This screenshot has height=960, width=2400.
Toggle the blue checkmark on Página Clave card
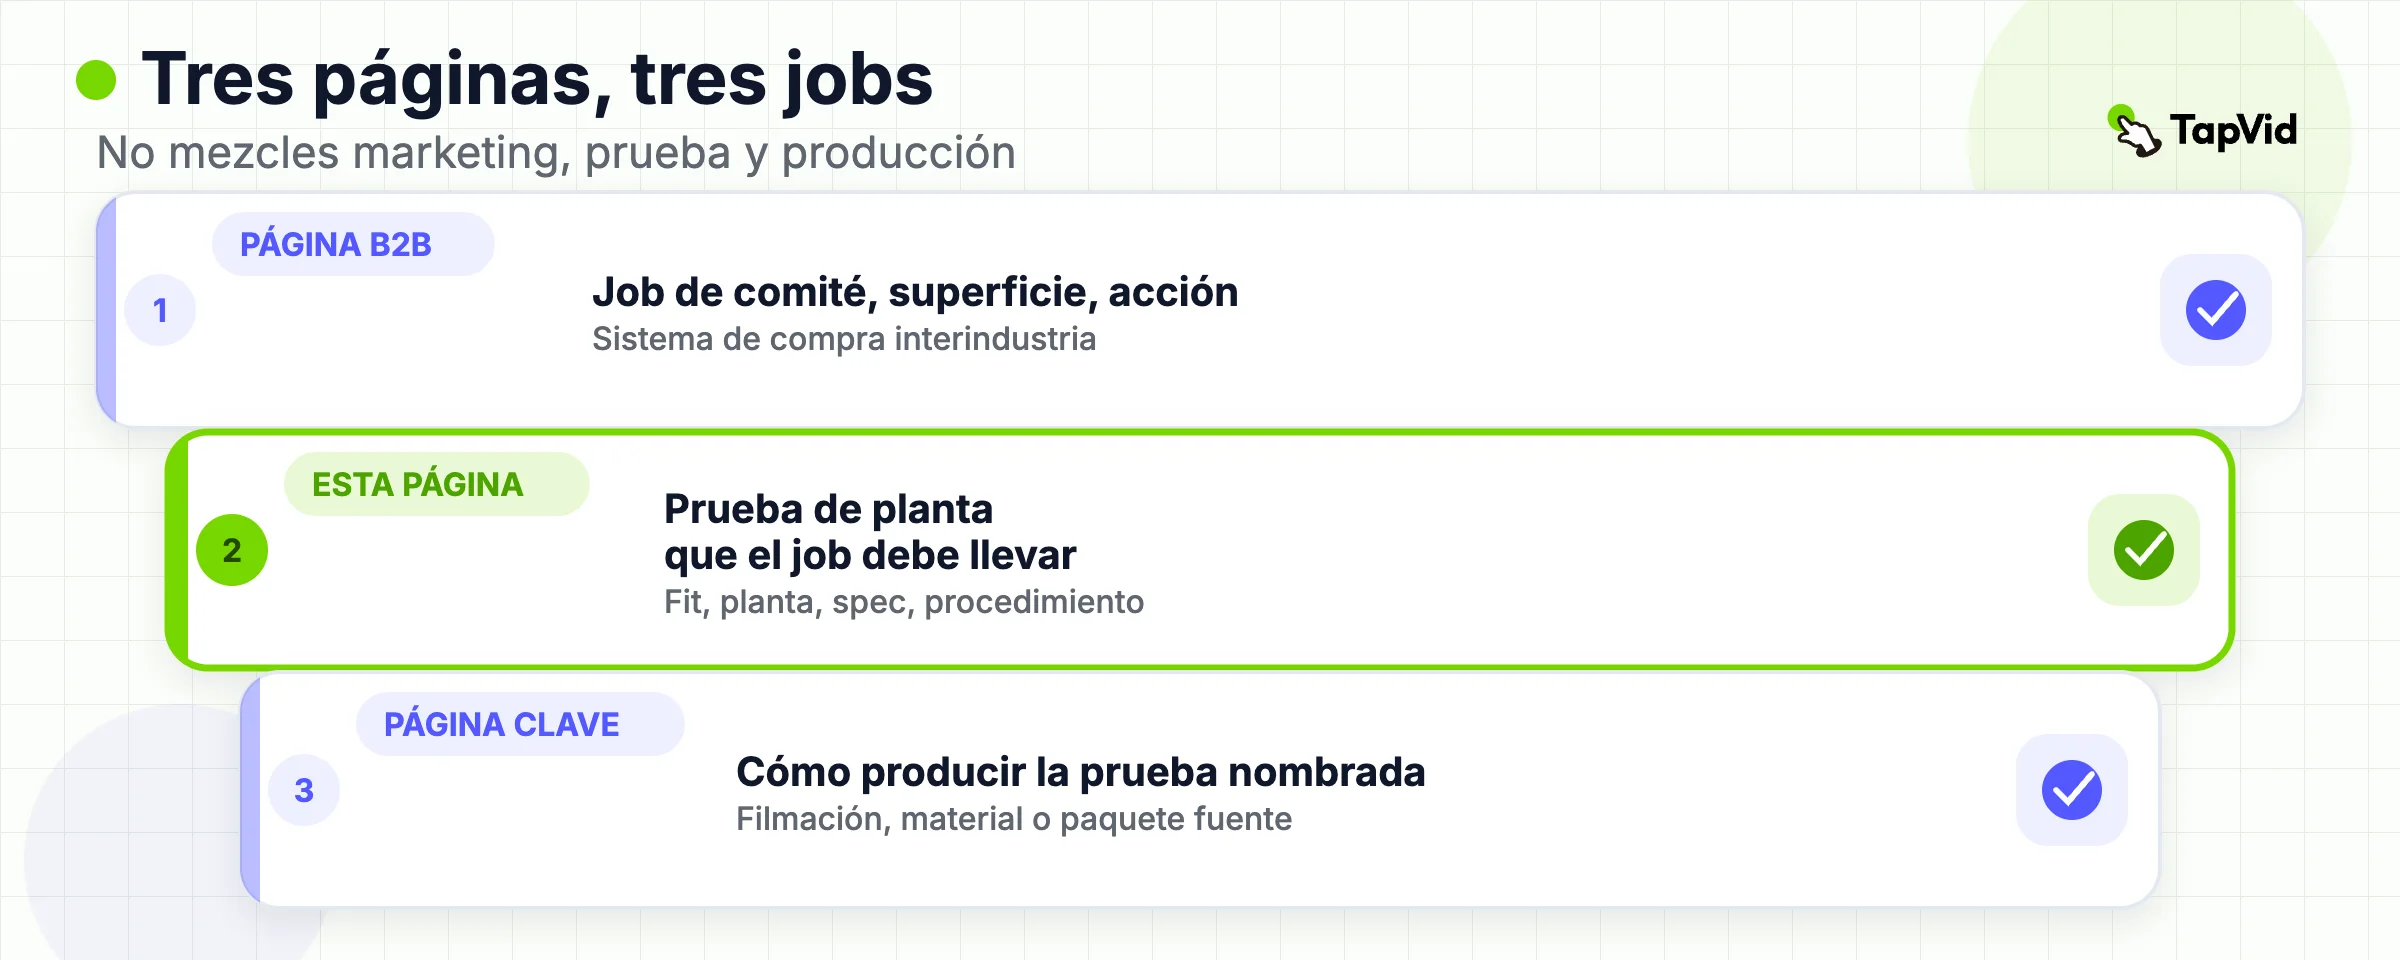[2072, 790]
